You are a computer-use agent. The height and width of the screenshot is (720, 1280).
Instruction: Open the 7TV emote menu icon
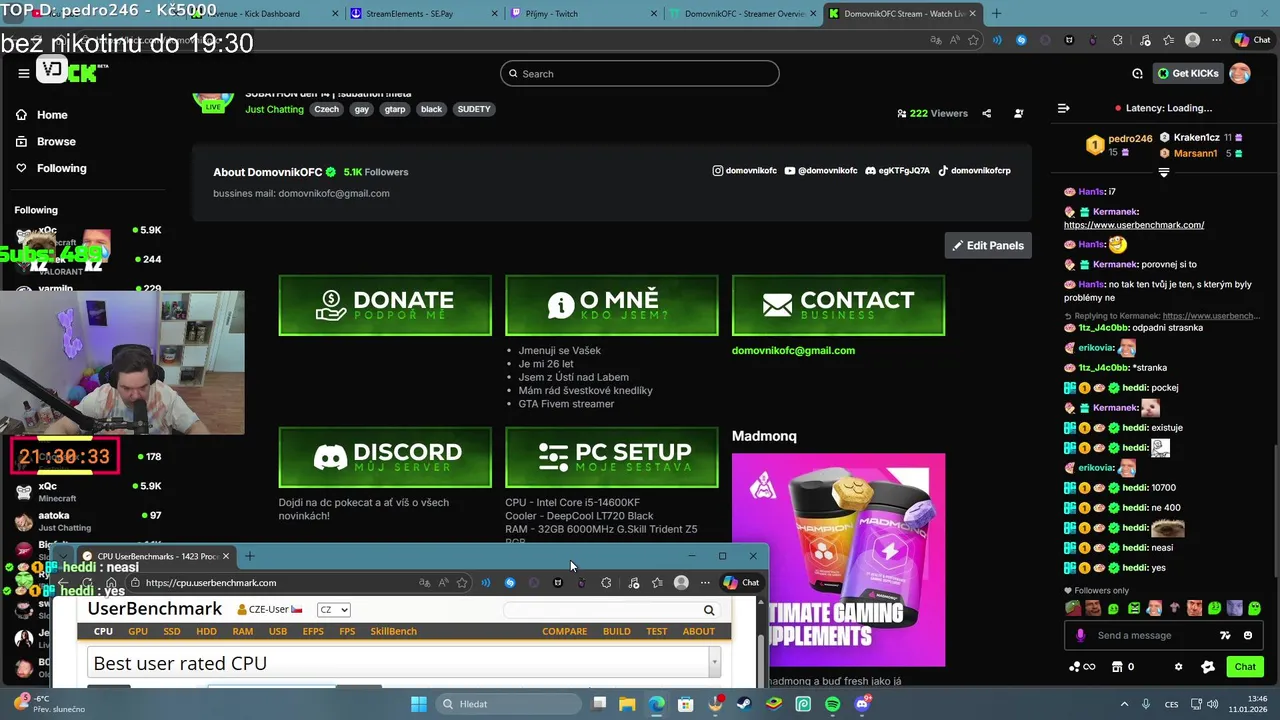click(x=1225, y=635)
